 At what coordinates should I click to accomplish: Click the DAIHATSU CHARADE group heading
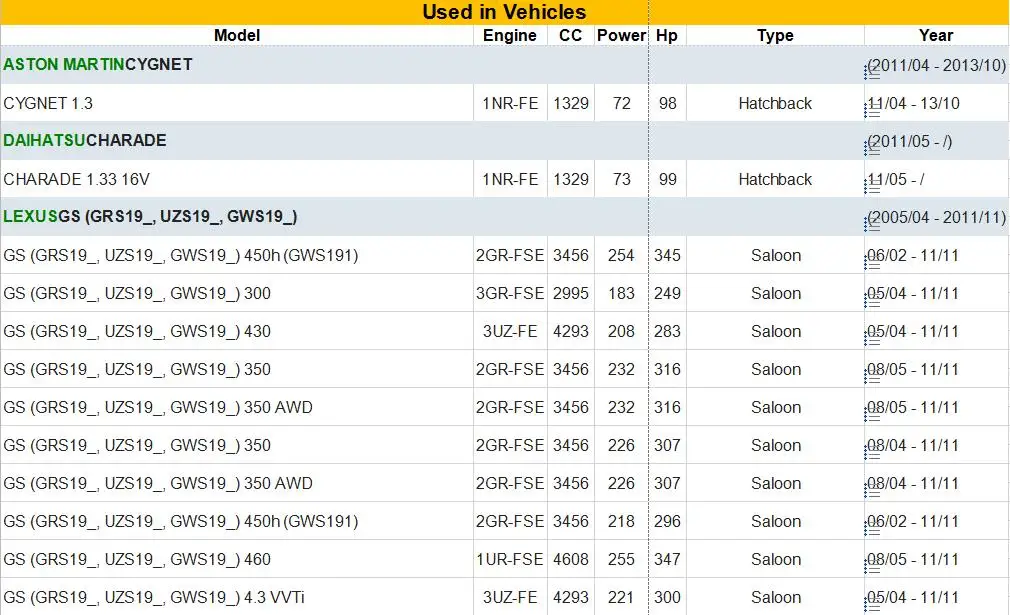tap(85, 140)
